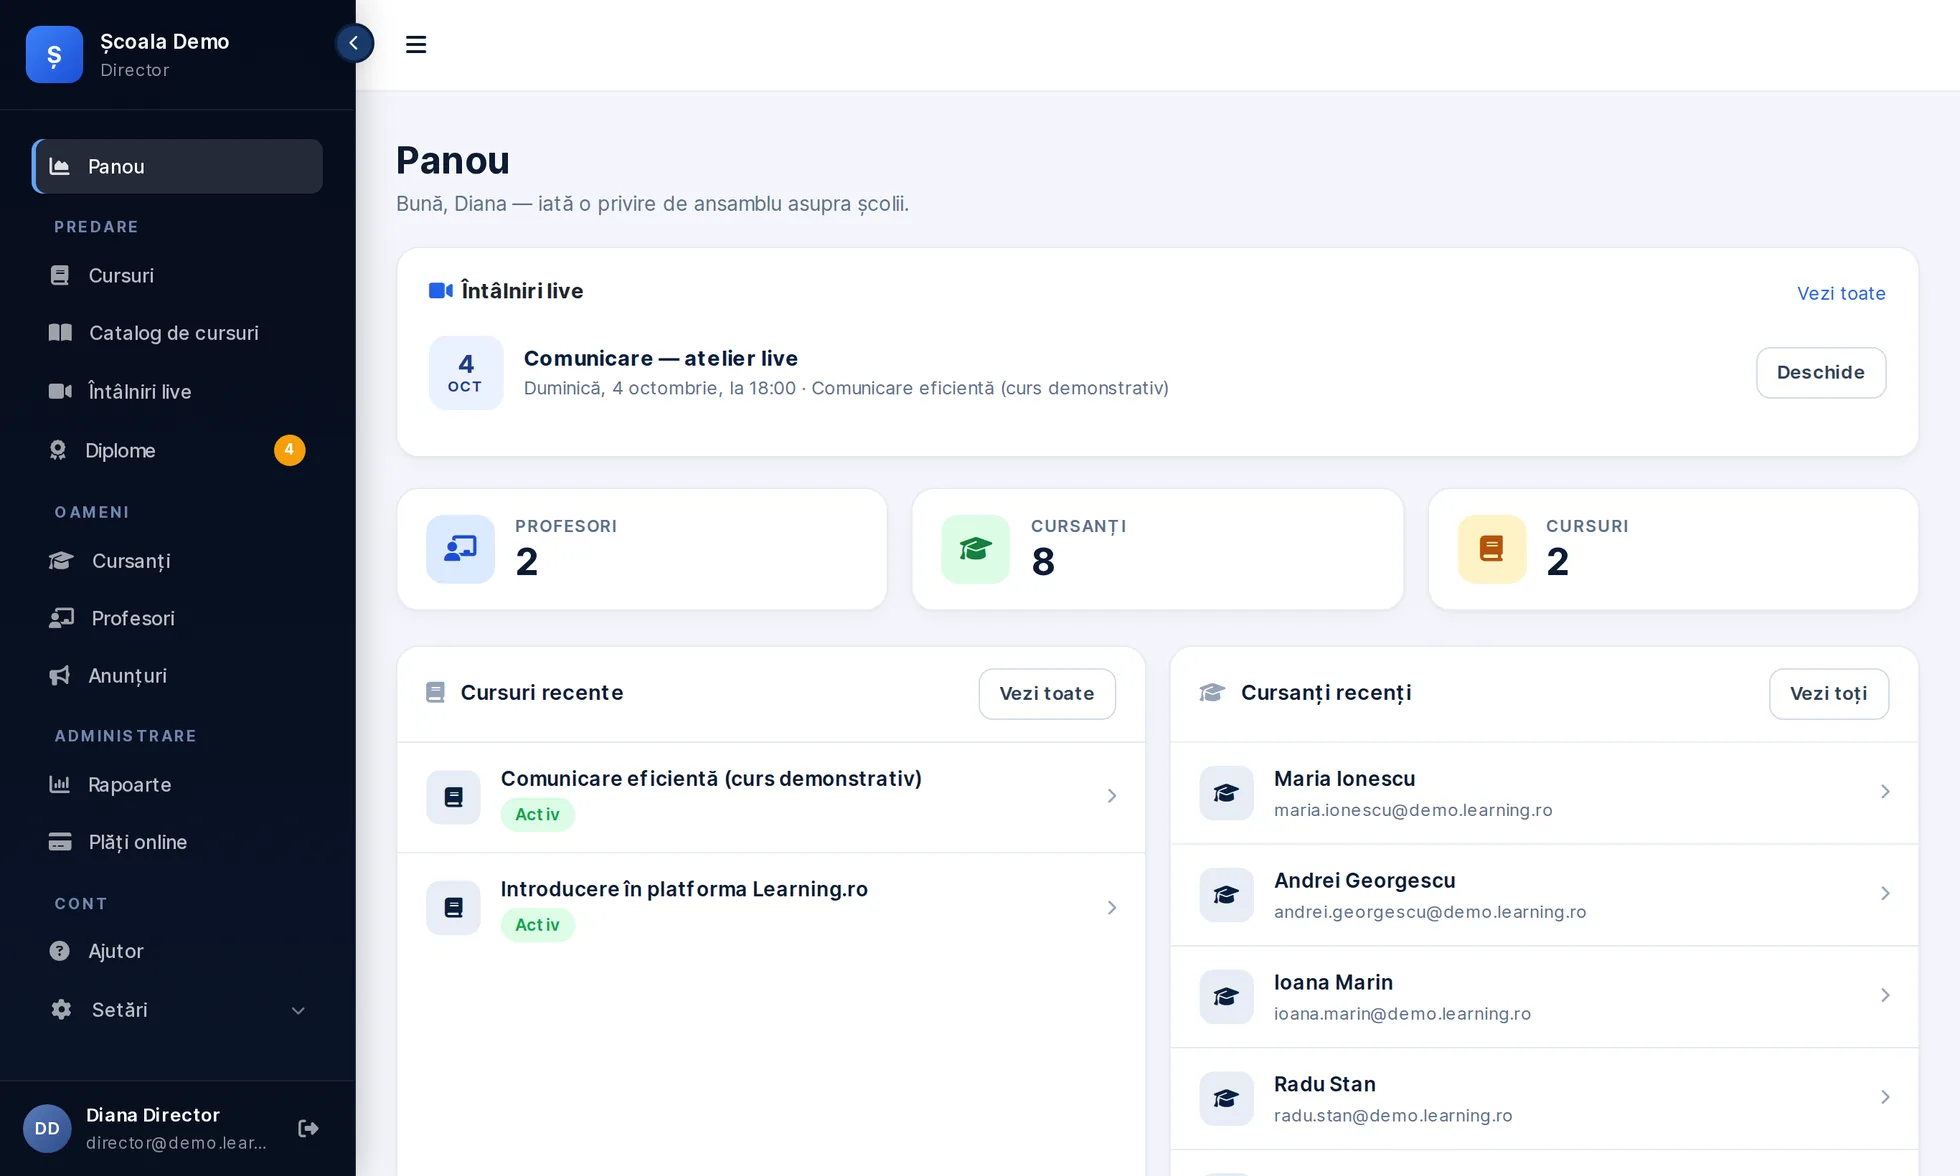Open Radu Stan row chevron
The width and height of the screenshot is (1960, 1176).
click(1885, 1098)
